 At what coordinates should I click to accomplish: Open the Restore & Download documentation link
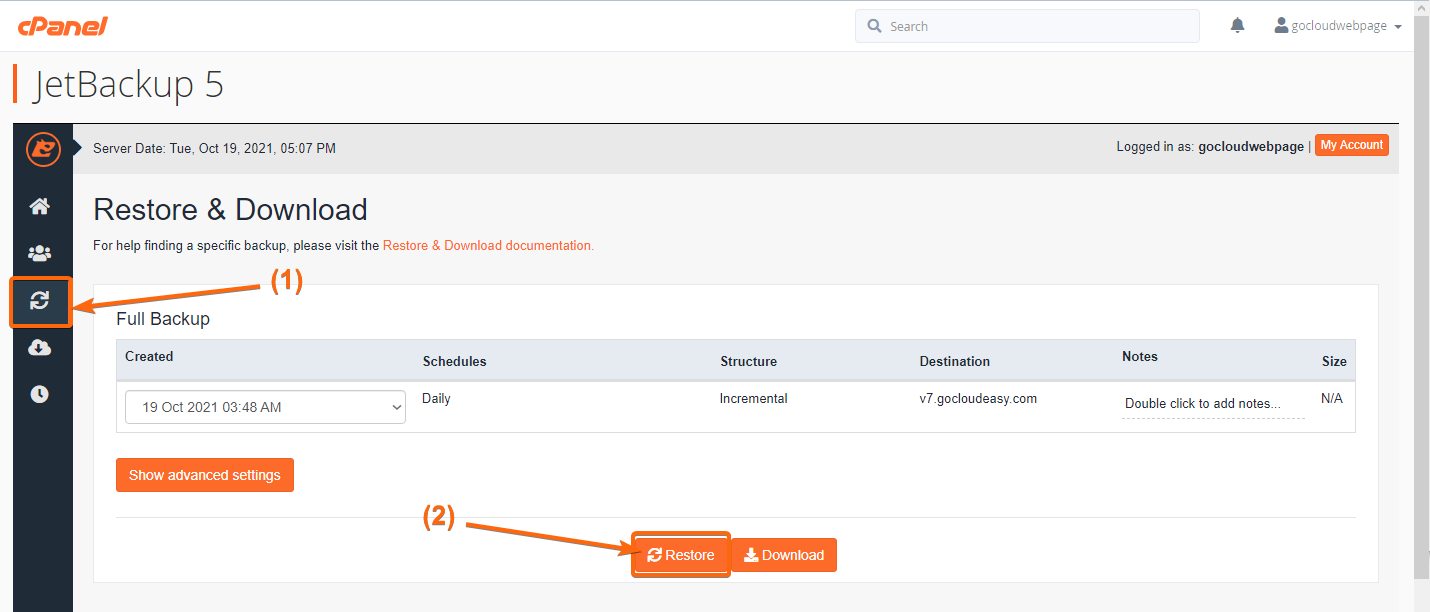488,245
